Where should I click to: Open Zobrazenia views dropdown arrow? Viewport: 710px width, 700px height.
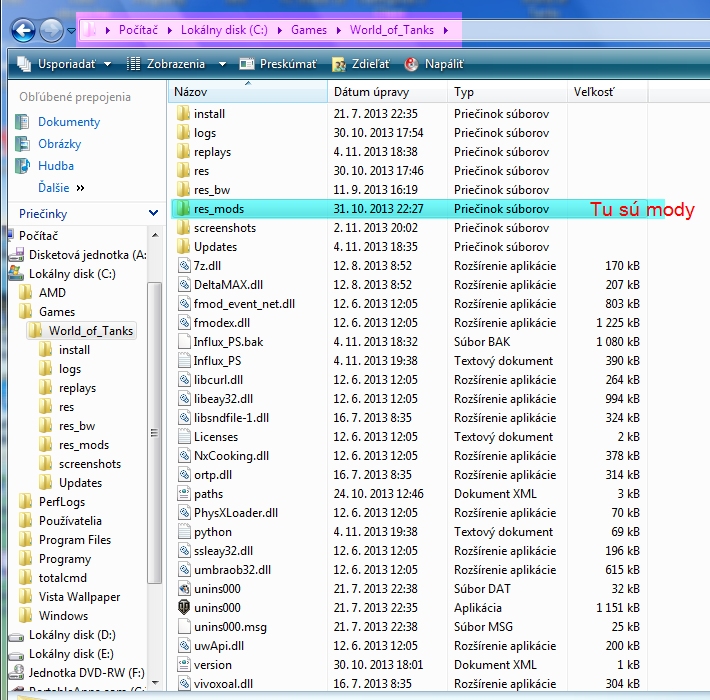tap(222, 64)
